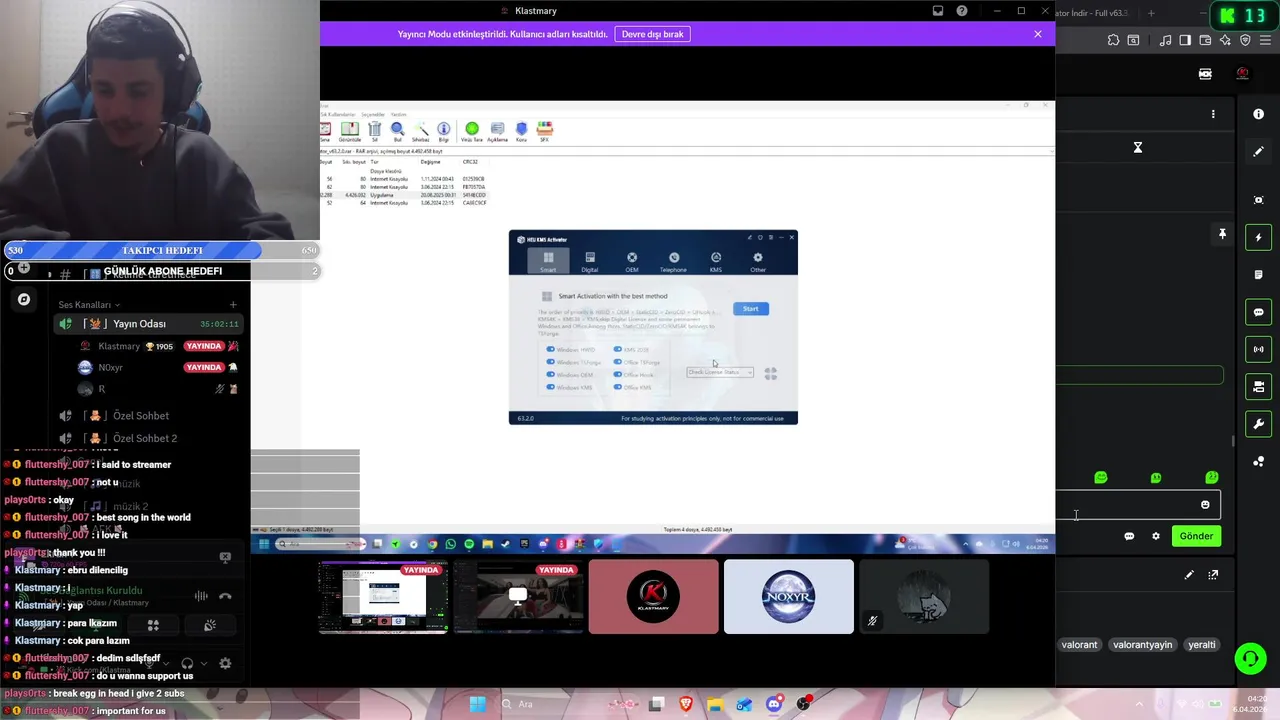Click the green headset support button
The width and height of the screenshot is (1280, 720).
tap(1250, 658)
